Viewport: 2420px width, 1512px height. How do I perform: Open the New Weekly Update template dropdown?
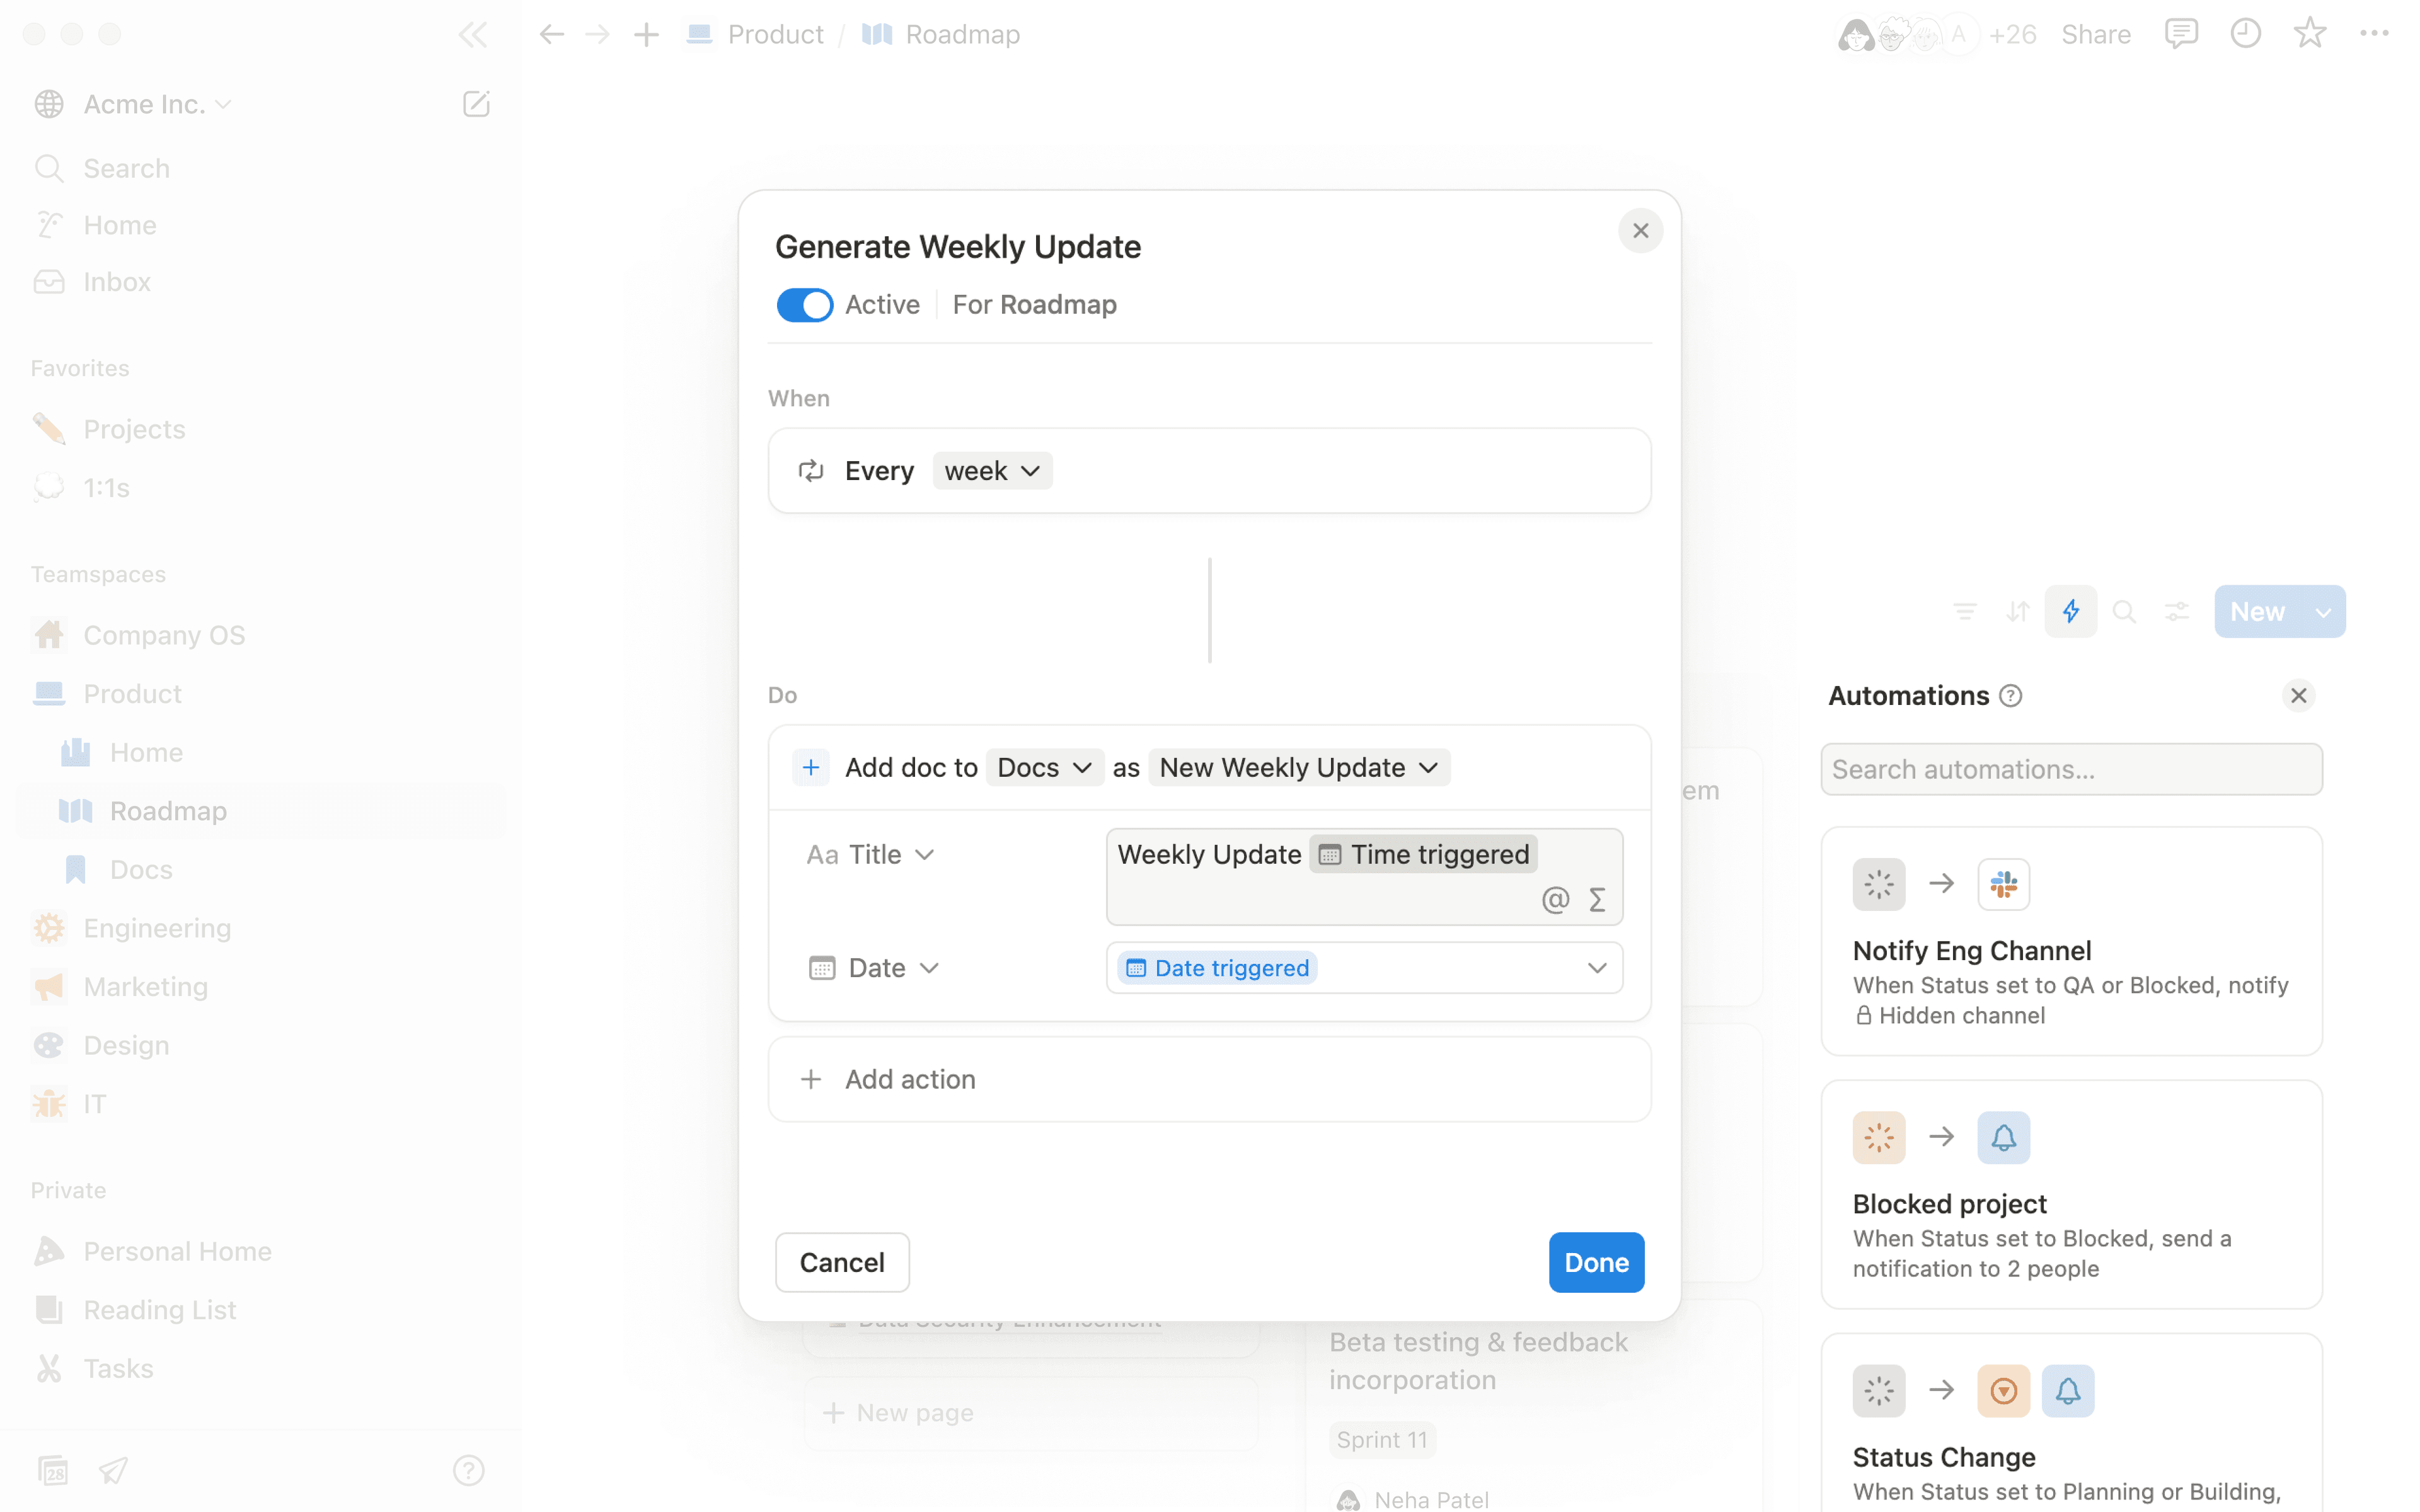click(1298, 767)
